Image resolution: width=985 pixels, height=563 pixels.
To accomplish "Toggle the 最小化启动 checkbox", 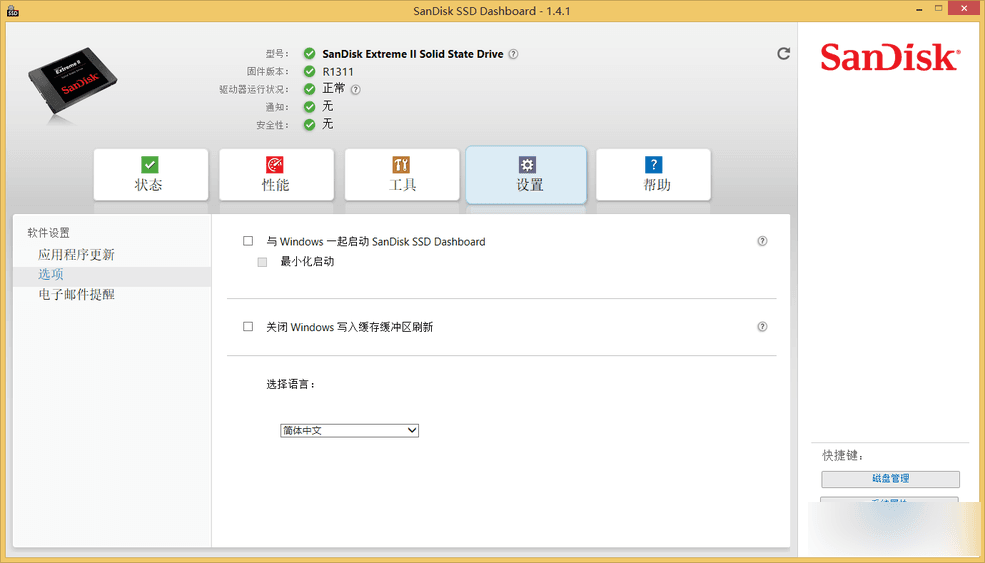I will 263,262.
